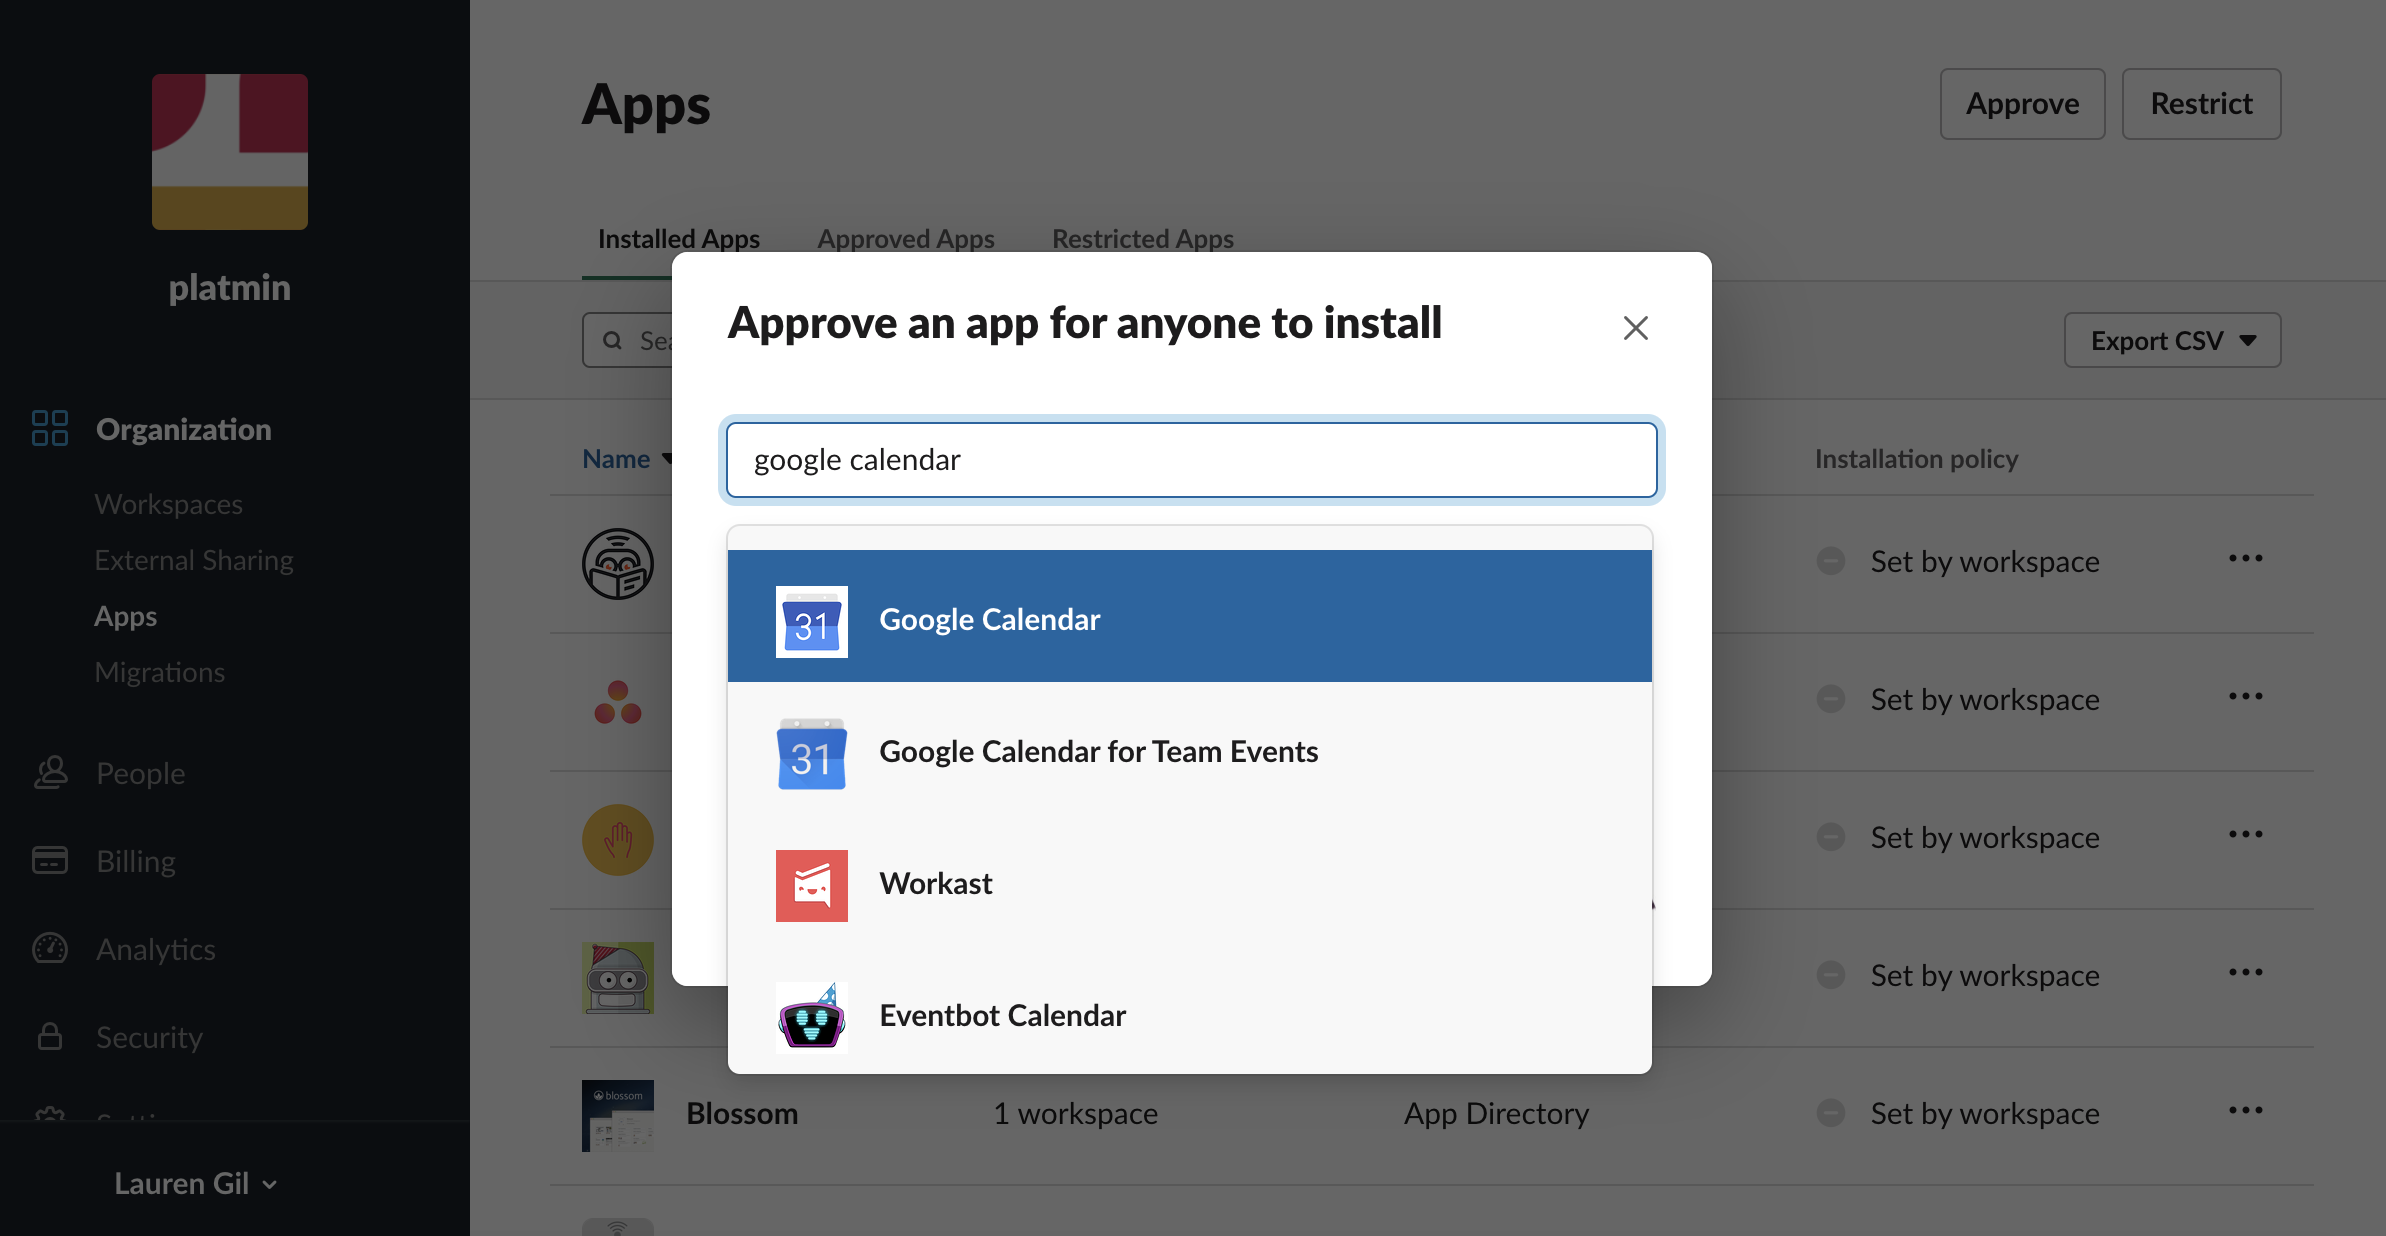Open the Billing section
The height and width of the screenshot is (1236, 2386).
pos(135,861)
